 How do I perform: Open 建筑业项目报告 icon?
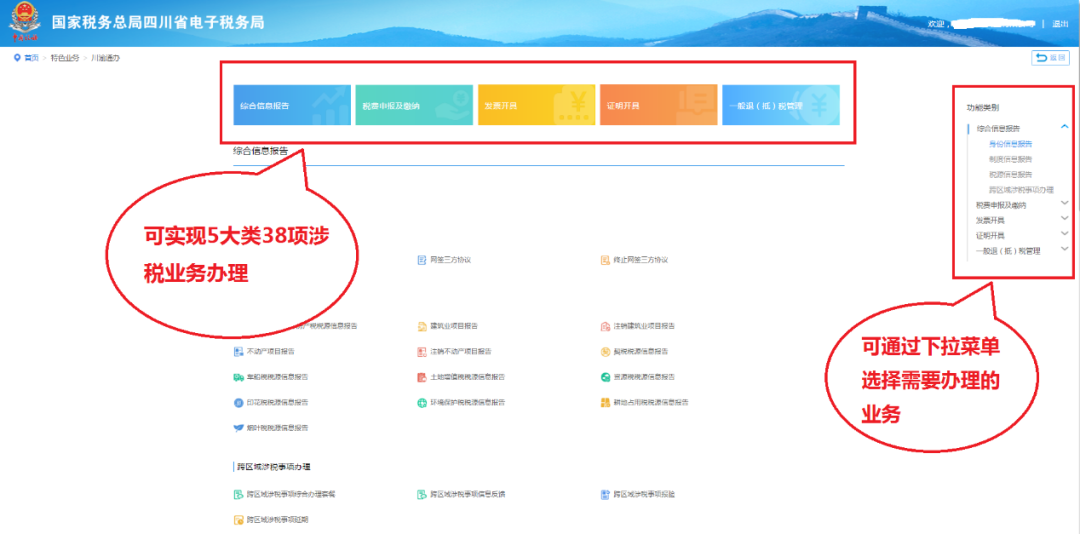pos(422,326)
